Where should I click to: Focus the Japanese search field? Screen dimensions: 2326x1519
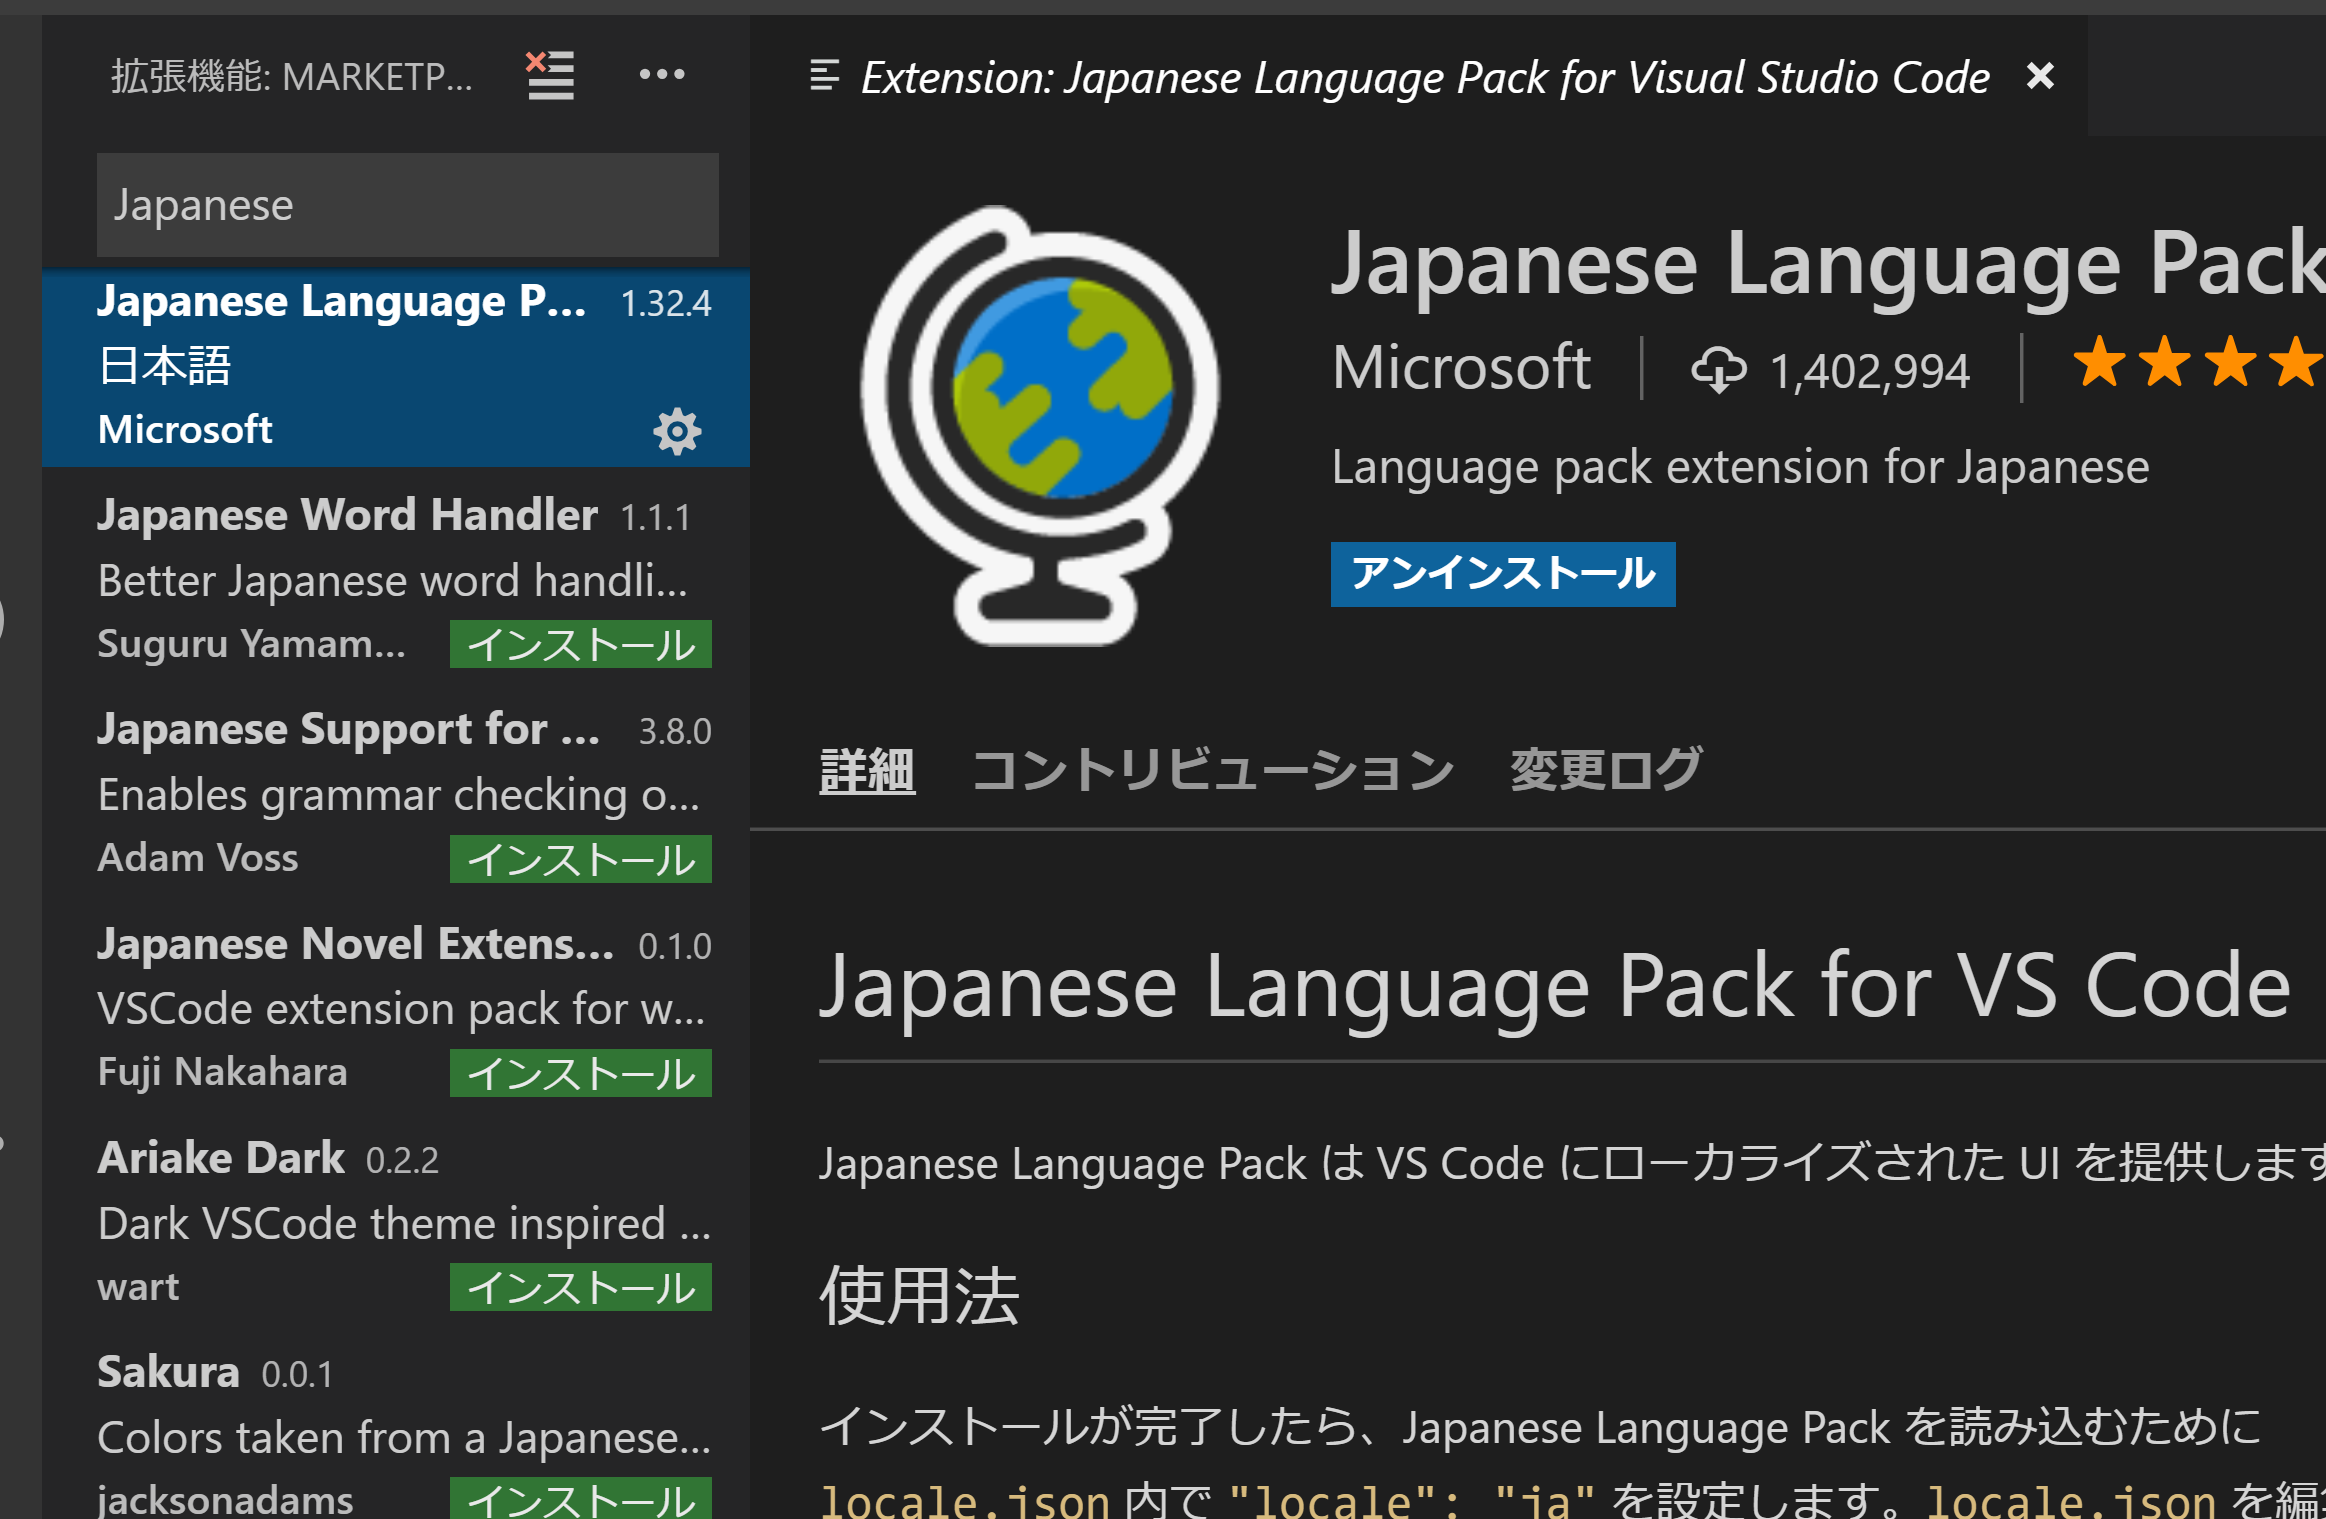pos(408,205)
